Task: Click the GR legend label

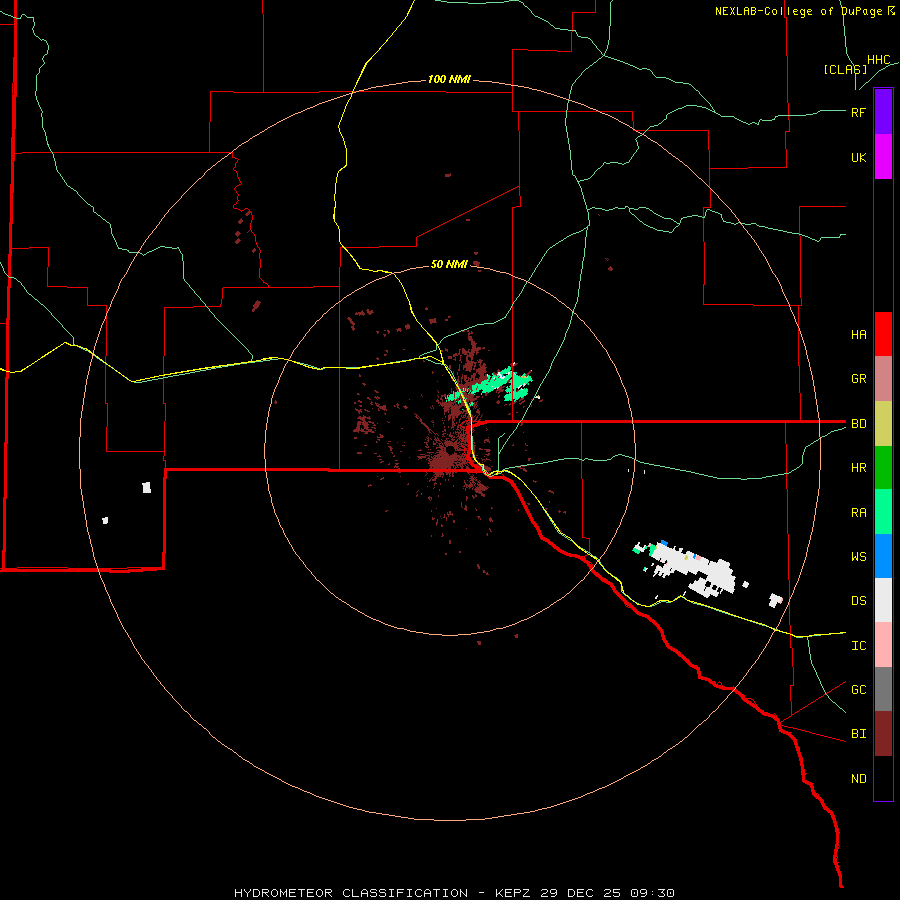Action: tap(859, 379)
